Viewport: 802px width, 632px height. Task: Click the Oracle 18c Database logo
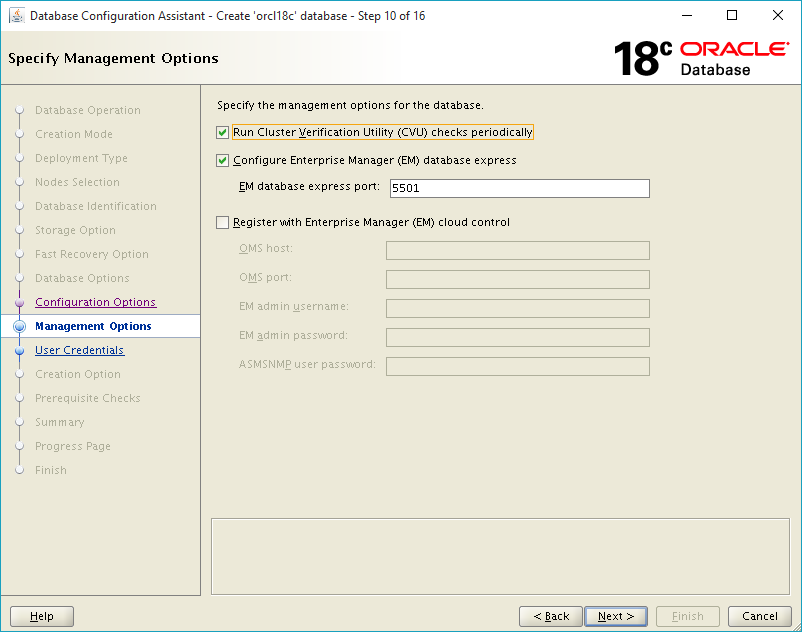pos(701,58)
